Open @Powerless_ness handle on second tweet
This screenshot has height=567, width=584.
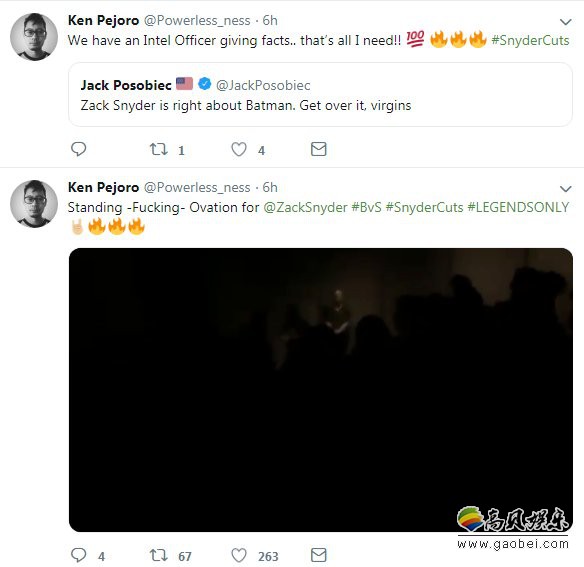point(197,187)
